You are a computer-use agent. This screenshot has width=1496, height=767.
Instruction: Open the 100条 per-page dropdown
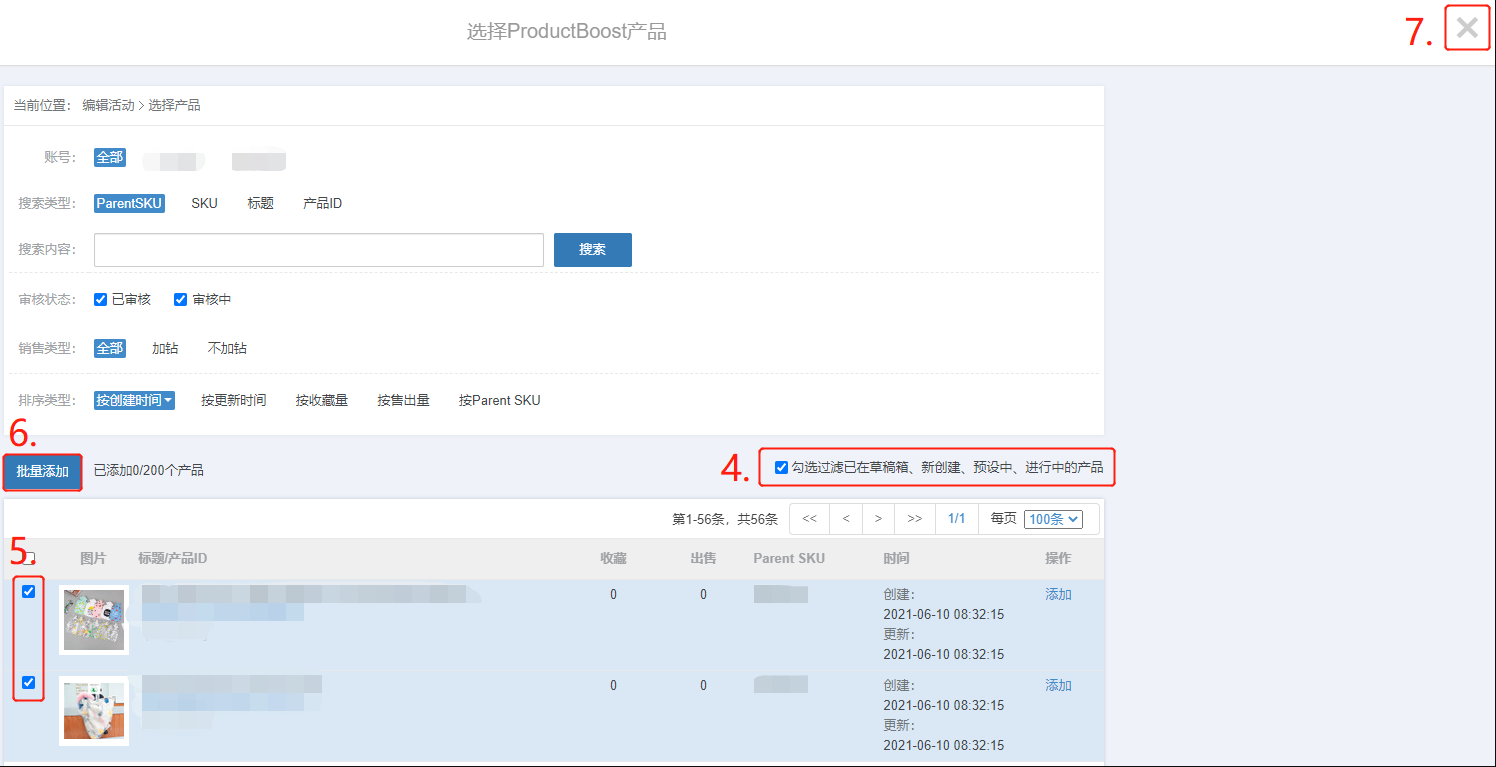[1054, 519]
